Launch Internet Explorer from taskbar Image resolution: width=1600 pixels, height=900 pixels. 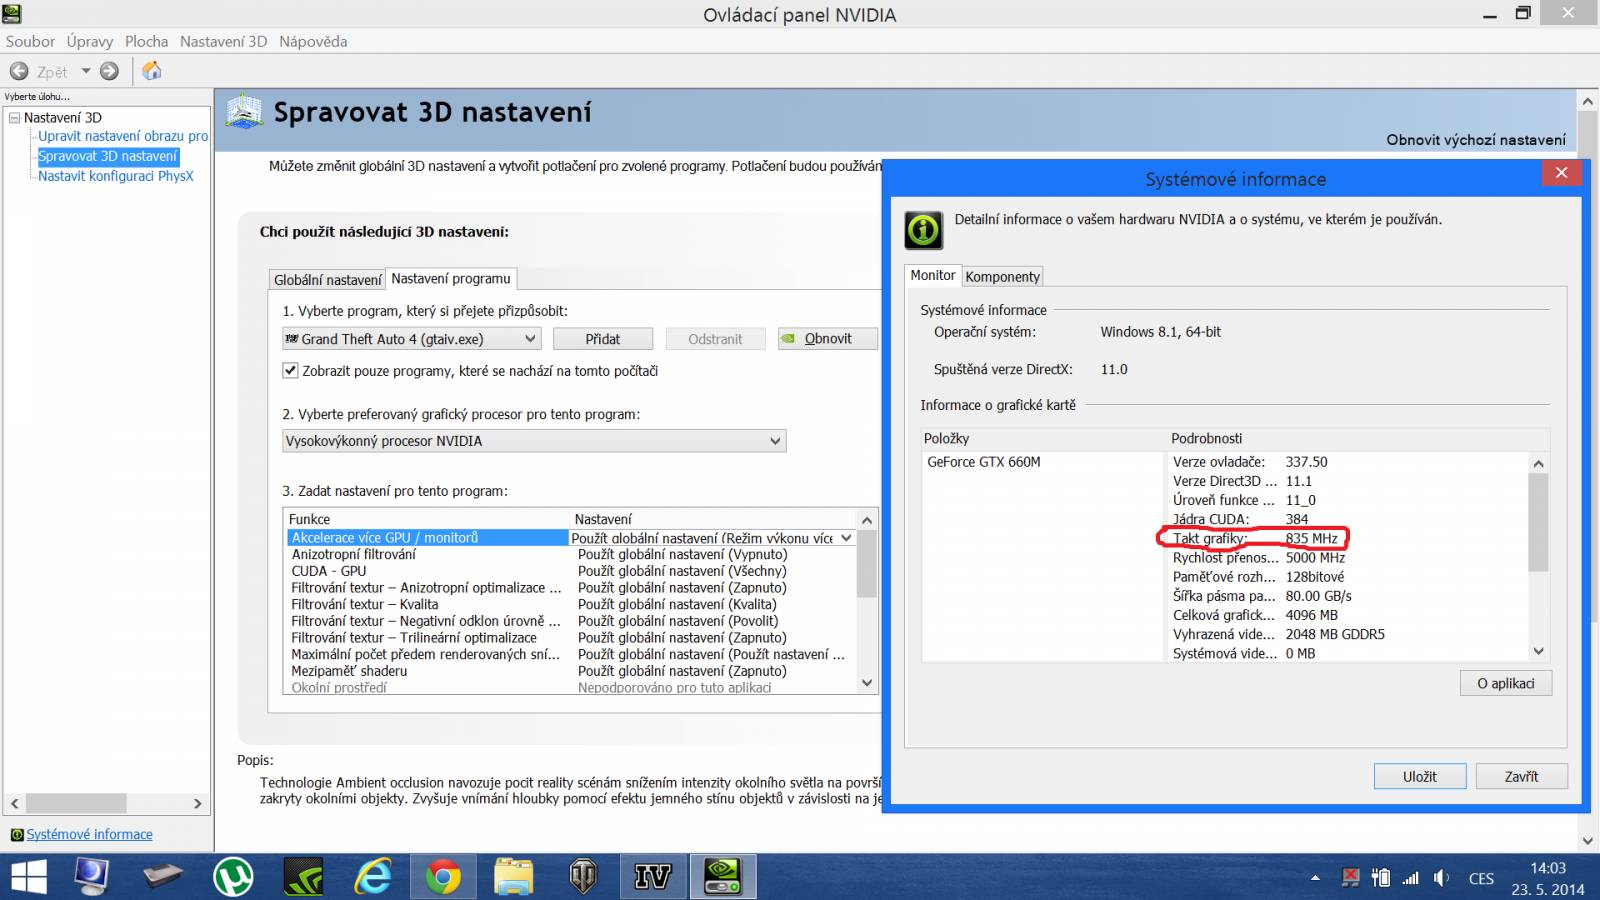pyautogui.click(x=374, y=878)
